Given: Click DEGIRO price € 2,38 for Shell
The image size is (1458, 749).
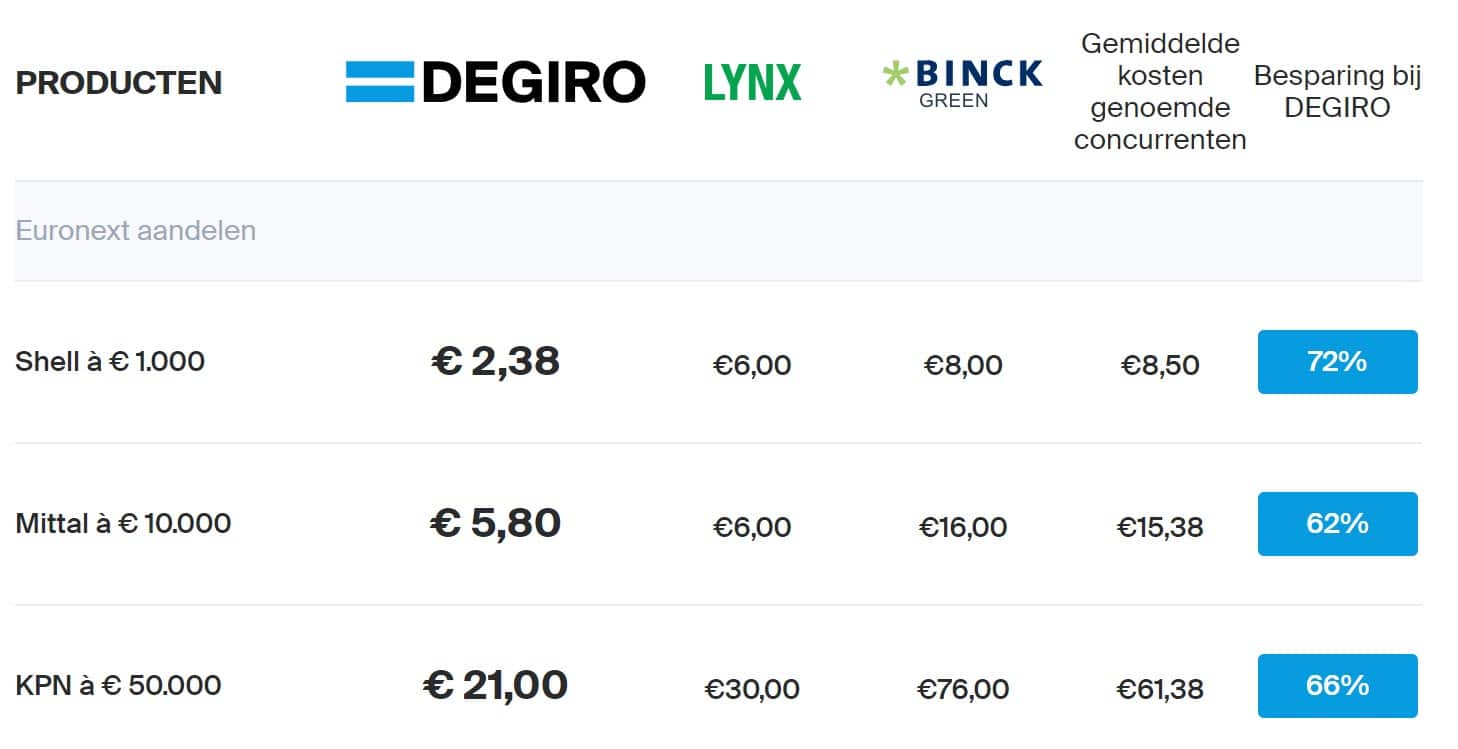Looking at the screenshot, I should coord(495,361).
